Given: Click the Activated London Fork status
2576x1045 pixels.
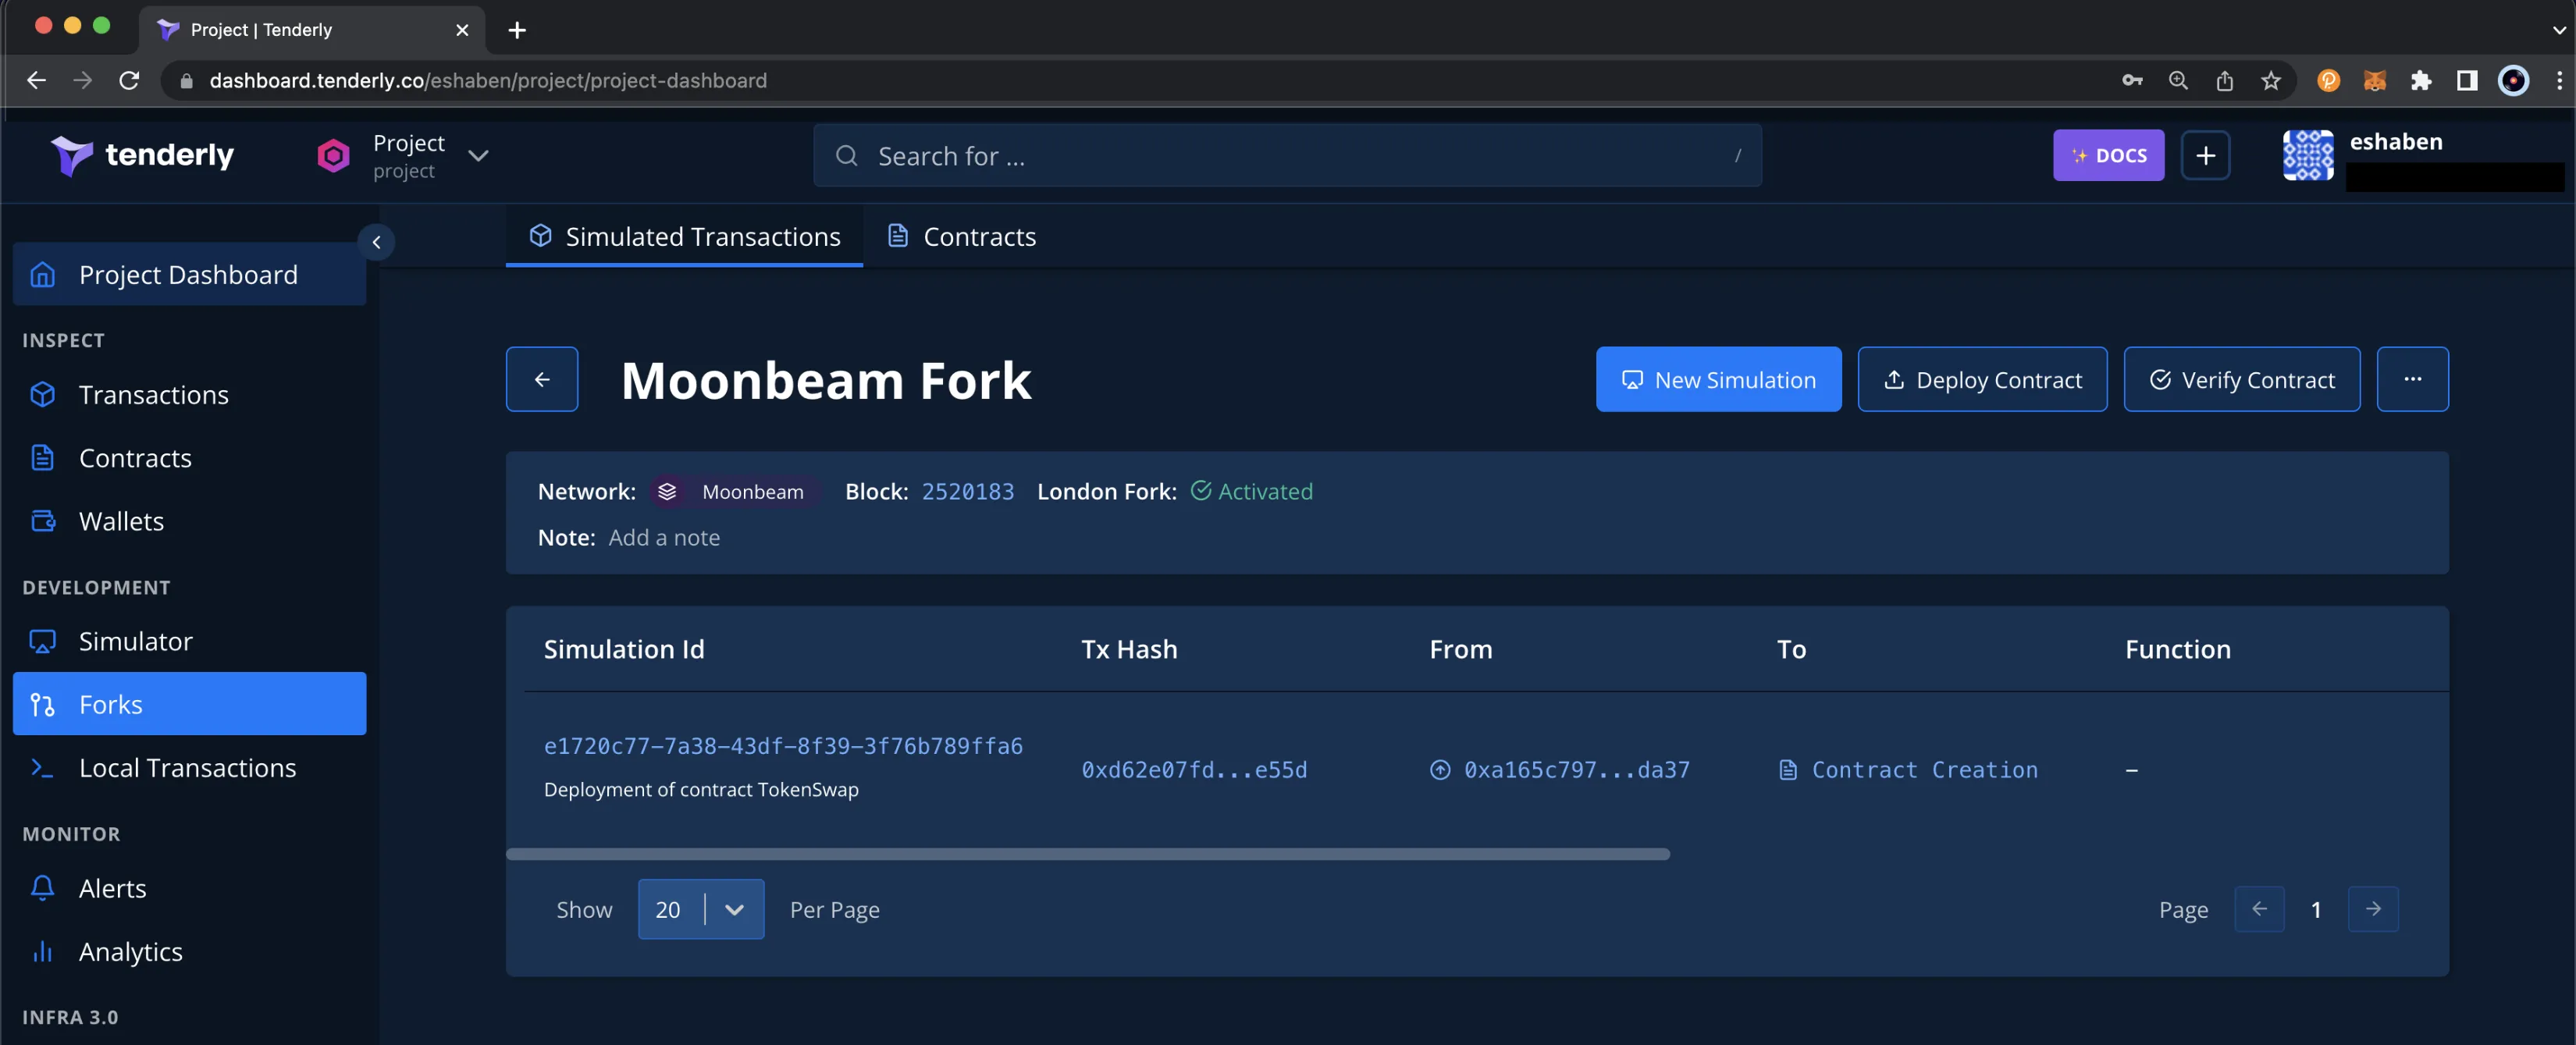Looking at the screenshot, I should click(1252, 491).
